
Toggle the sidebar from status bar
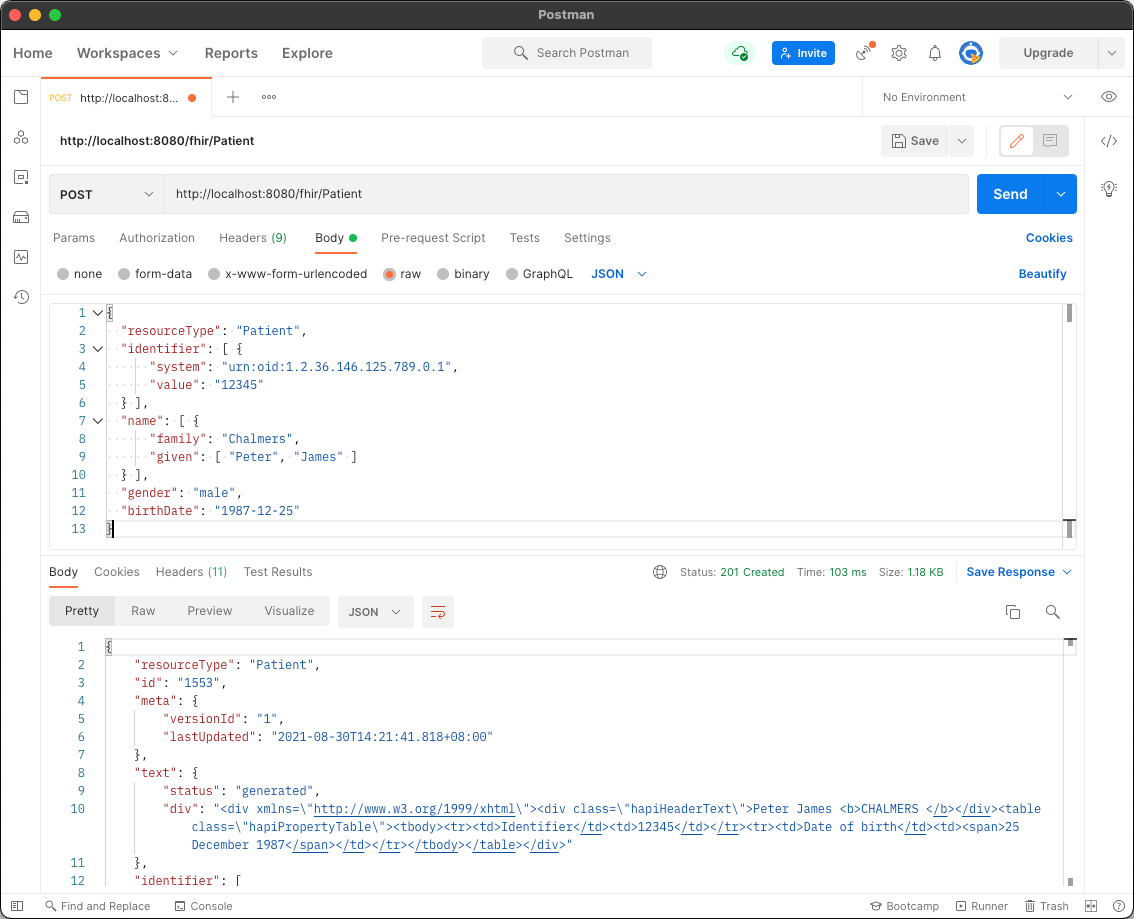click(x=17, y=906)
